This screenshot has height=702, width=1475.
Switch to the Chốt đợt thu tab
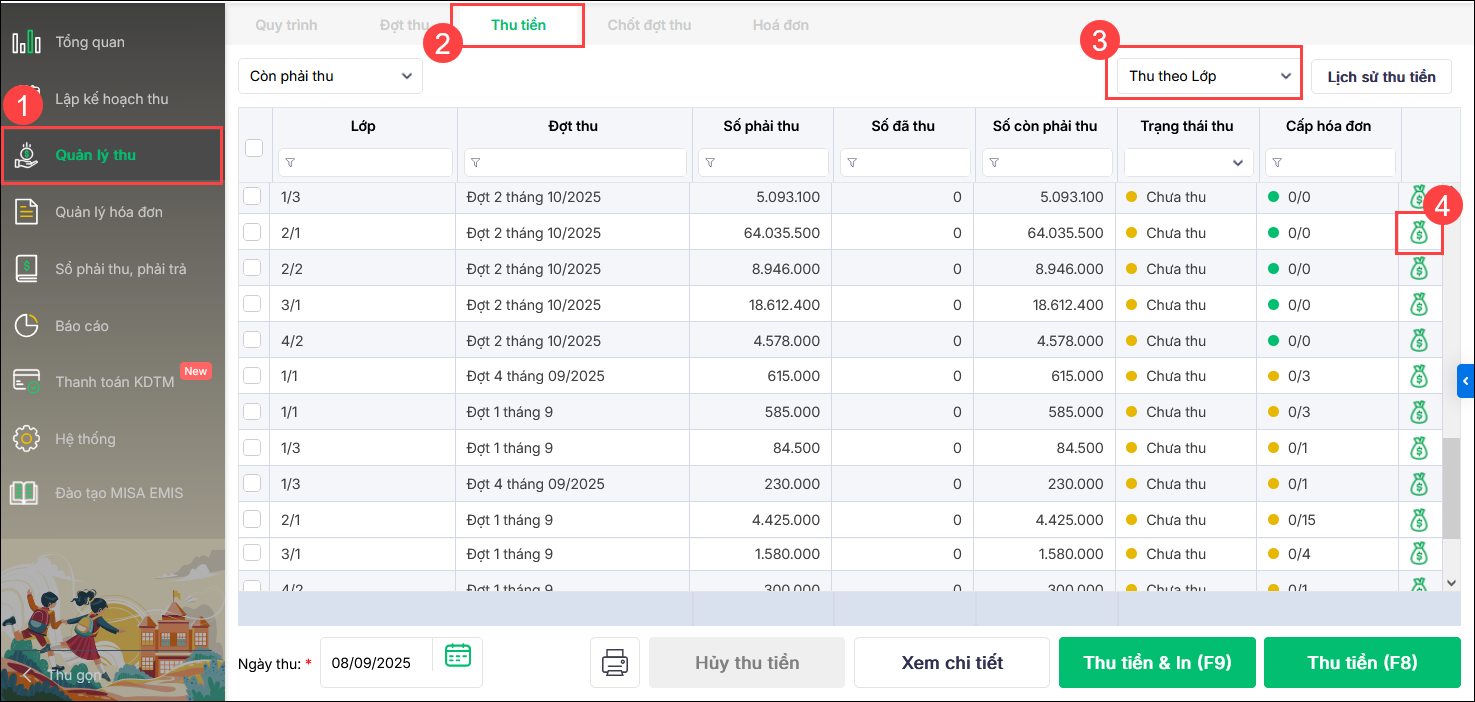(649, 25)
